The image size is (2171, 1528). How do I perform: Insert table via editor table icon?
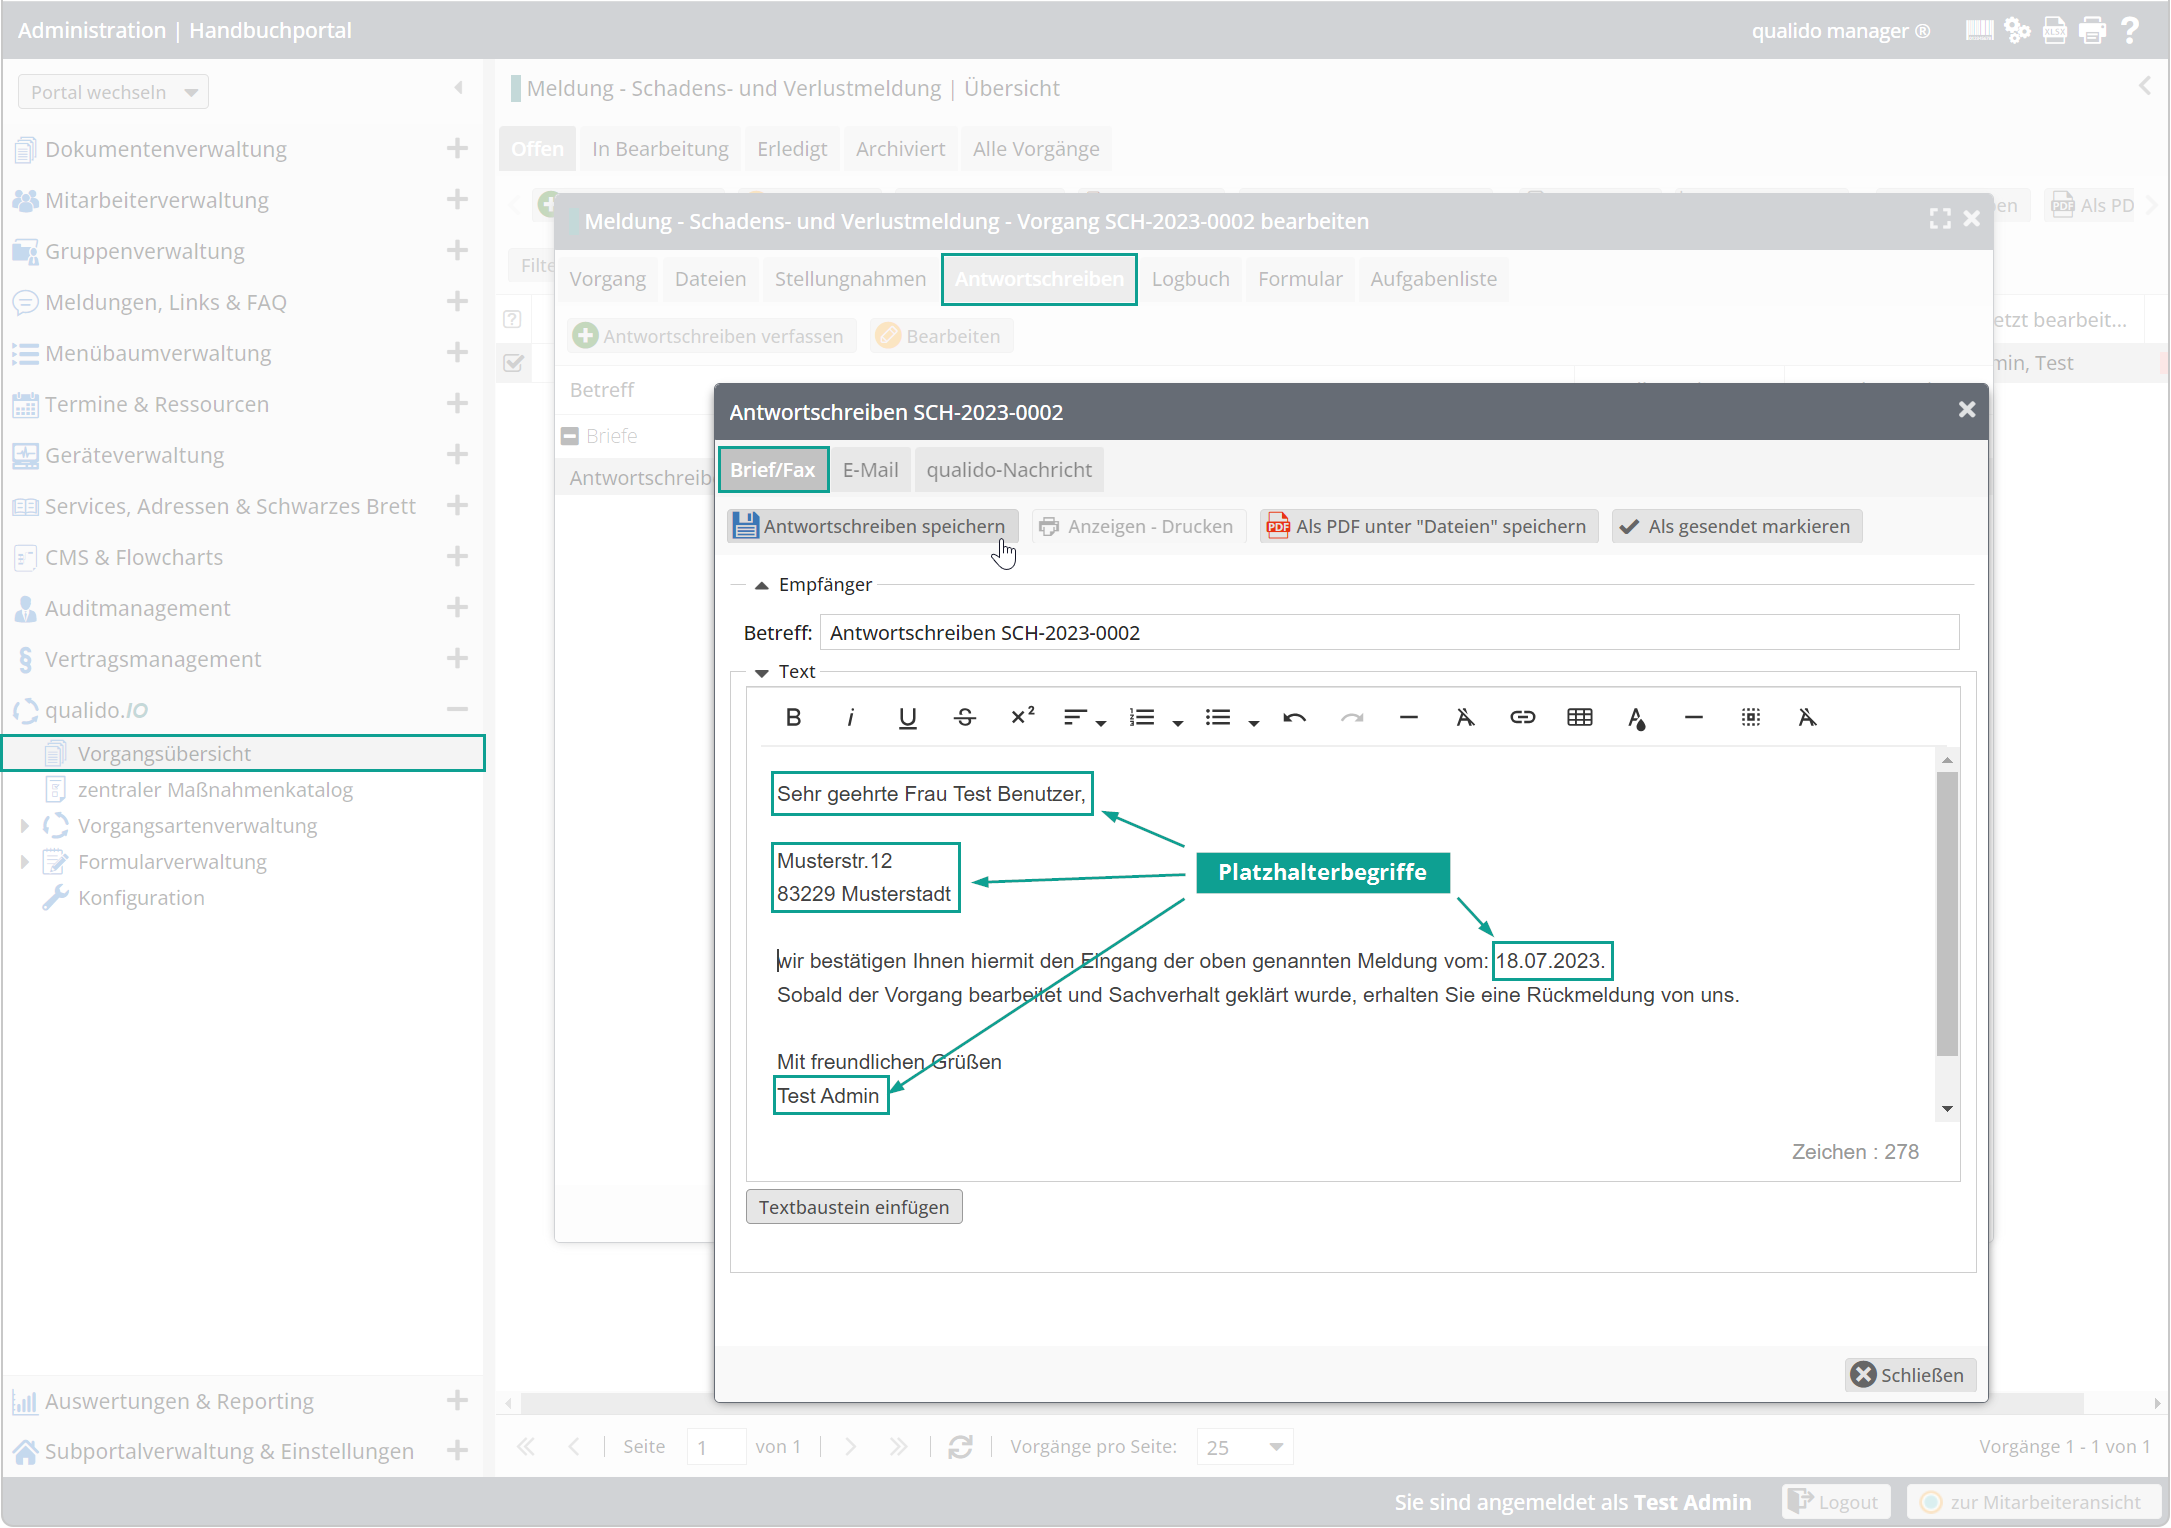coord(1580,717)
